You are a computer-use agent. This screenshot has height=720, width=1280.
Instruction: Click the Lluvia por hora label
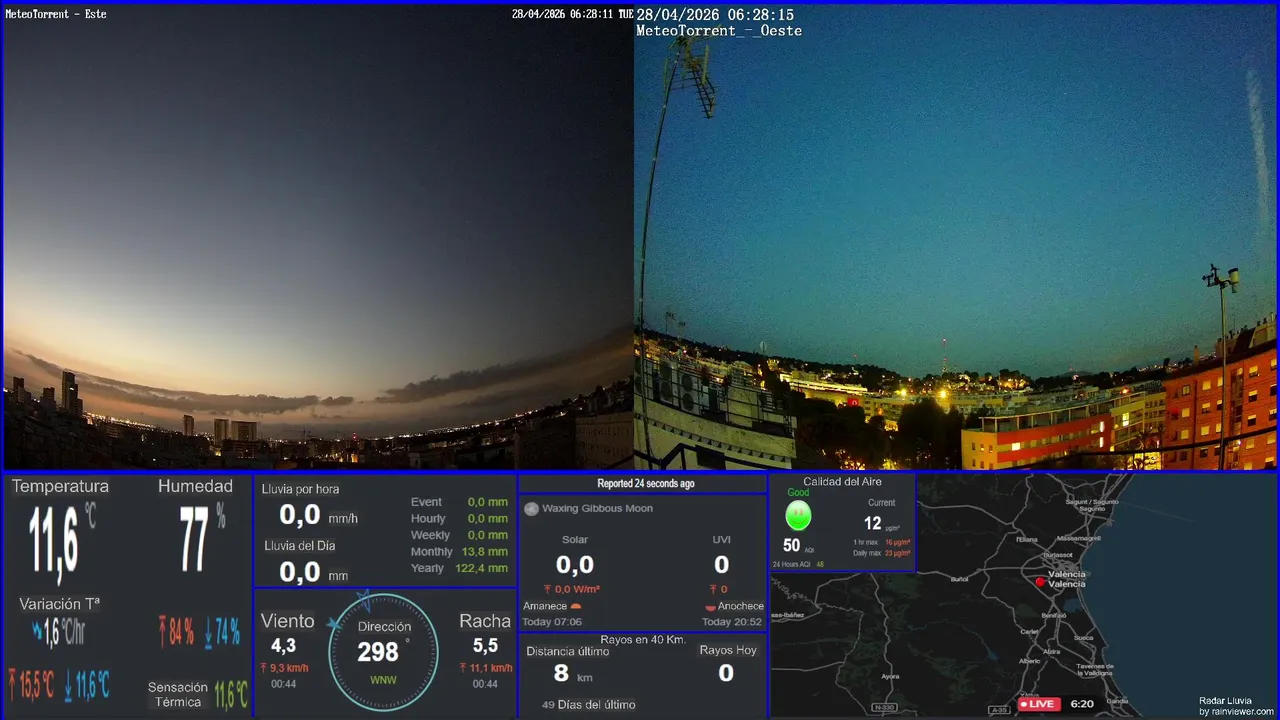pyautogui.click(x=300, y=489)
